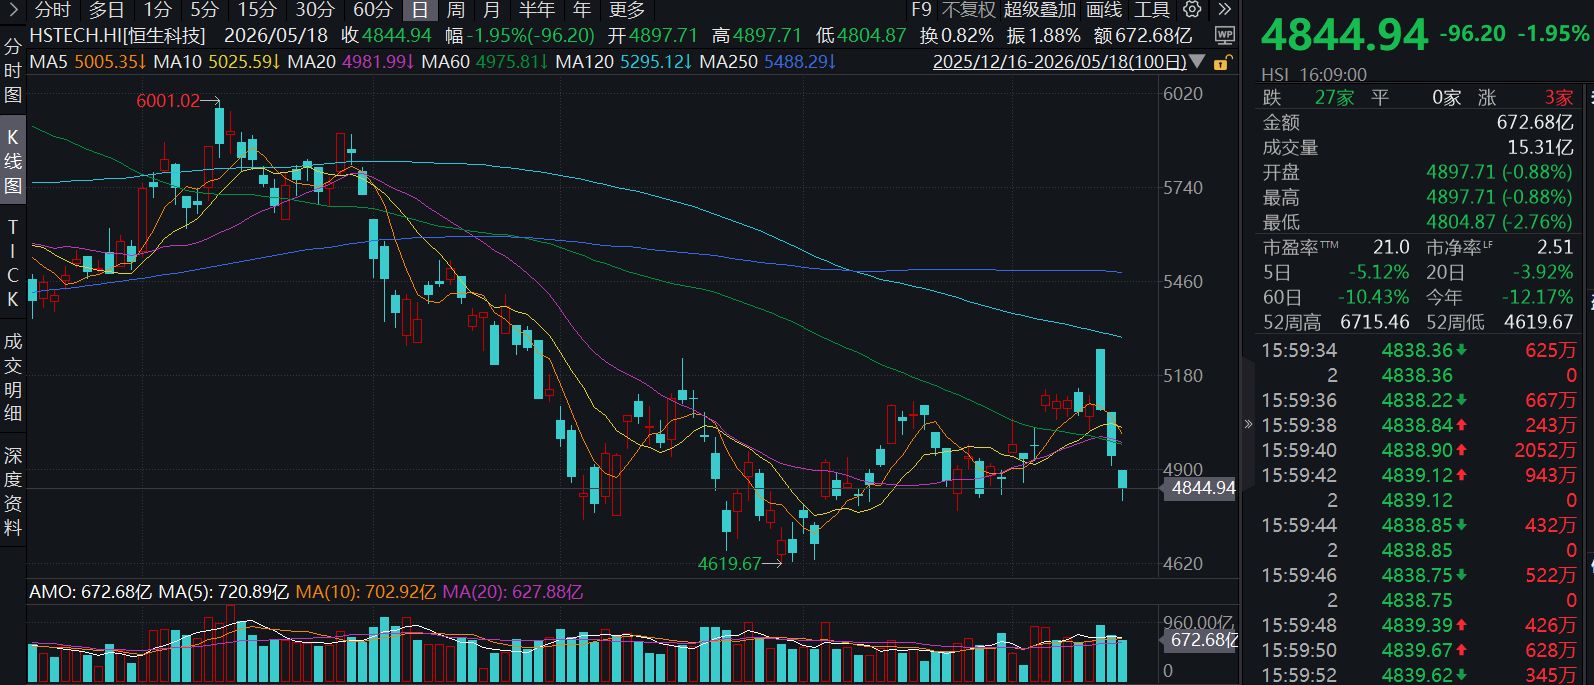Screen dimensions: 1594x685
Task: Select the 60分 interval tab
Action: pos(373,10)
